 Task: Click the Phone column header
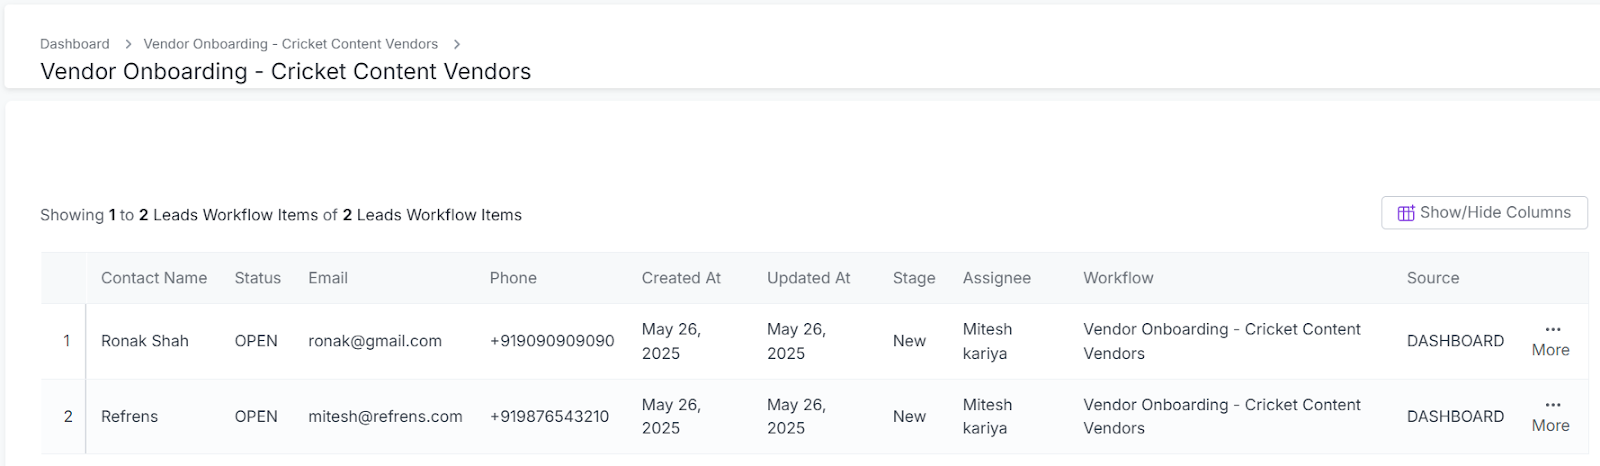click(513, 278)
